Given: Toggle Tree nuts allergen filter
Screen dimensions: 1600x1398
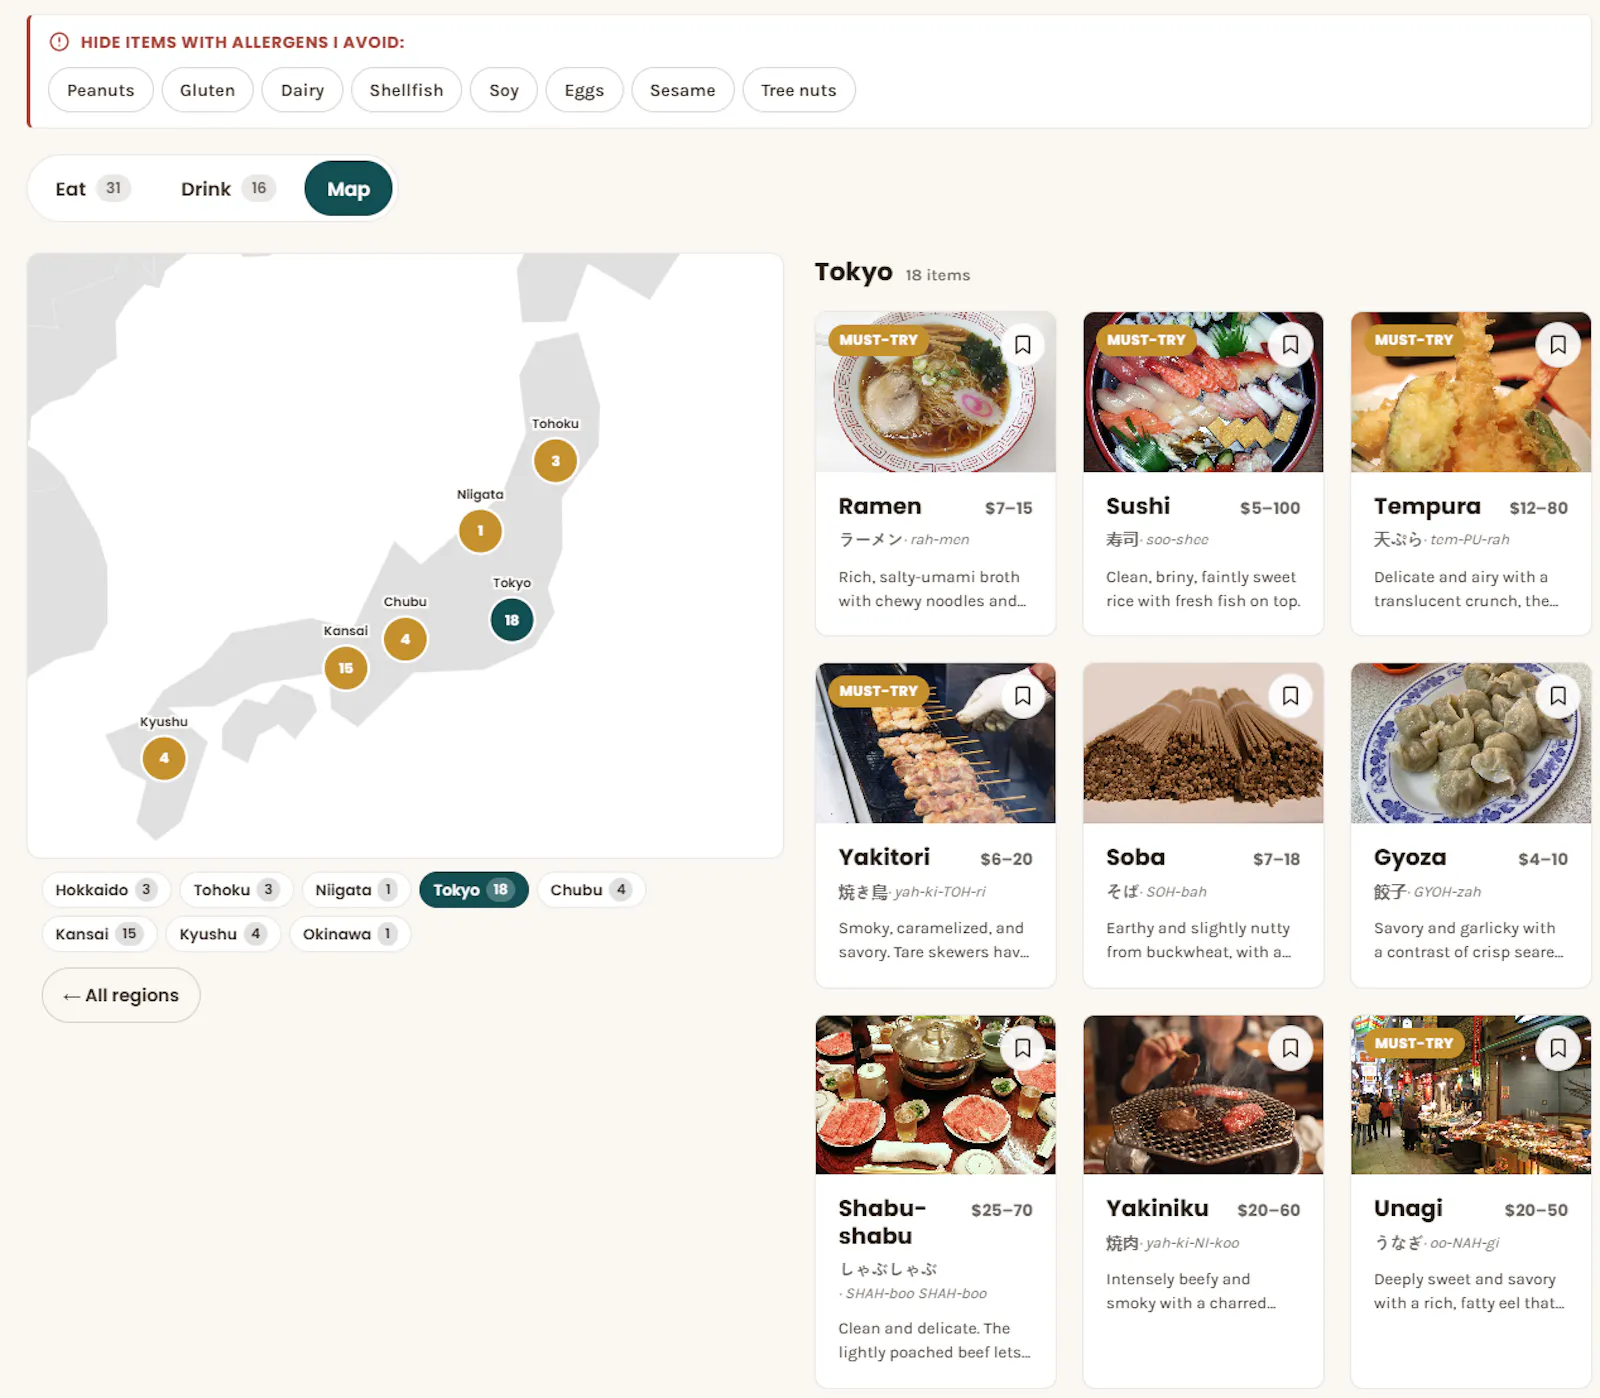Looking at the screenshot, I should [798, 90].
